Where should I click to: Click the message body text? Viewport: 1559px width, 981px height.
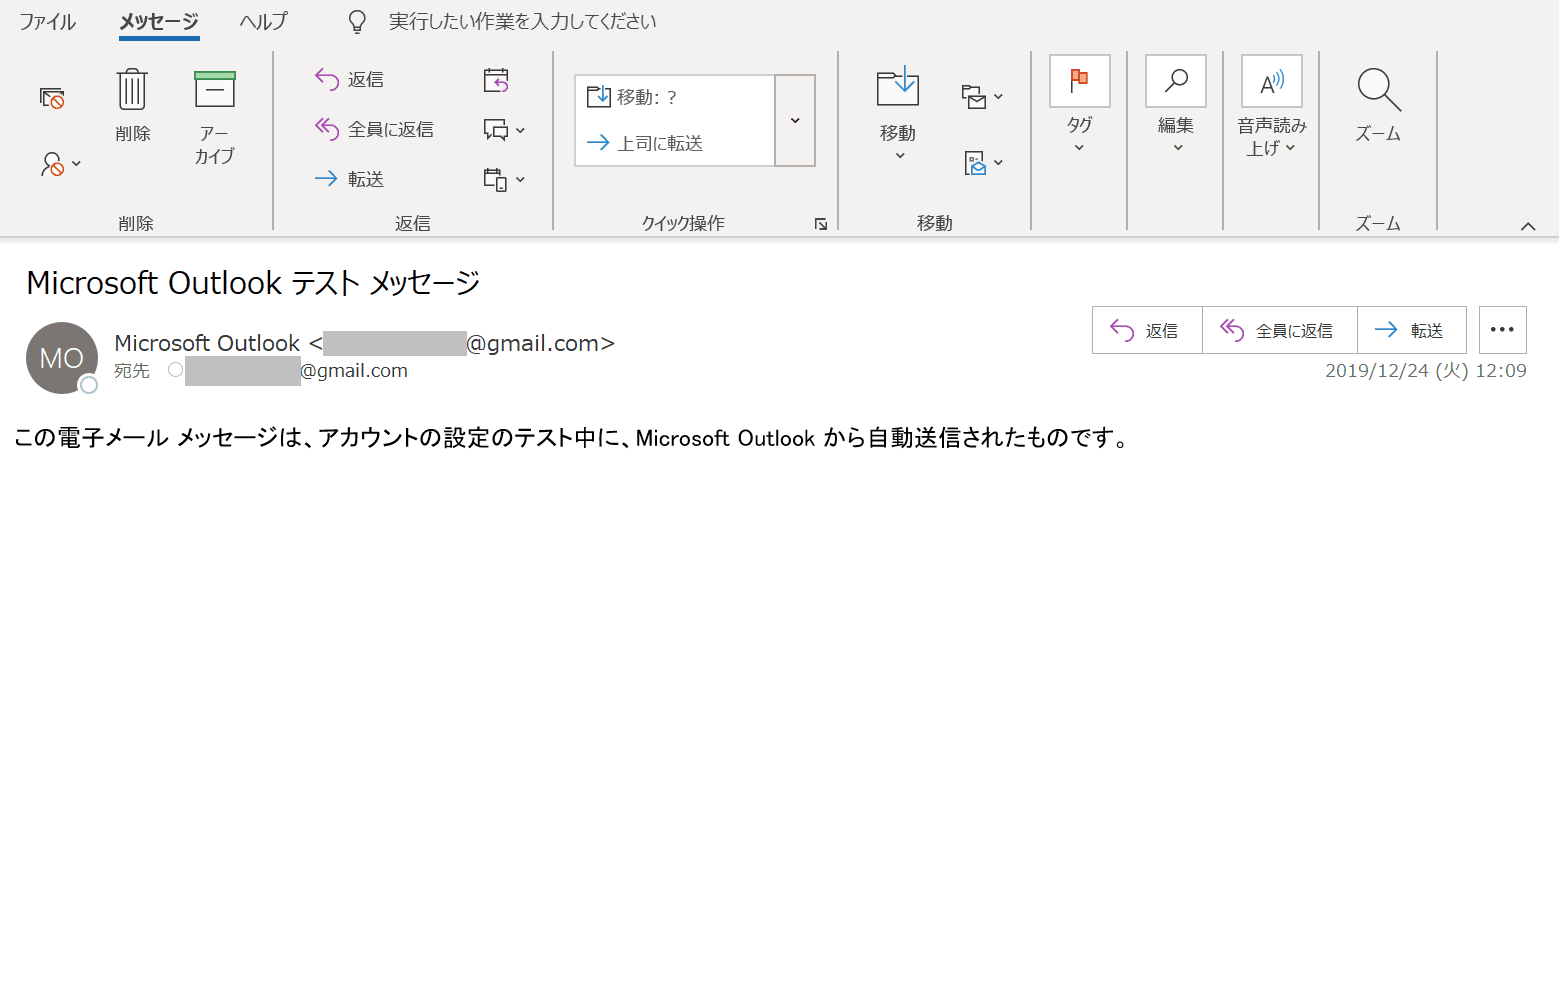coord(572,438)
